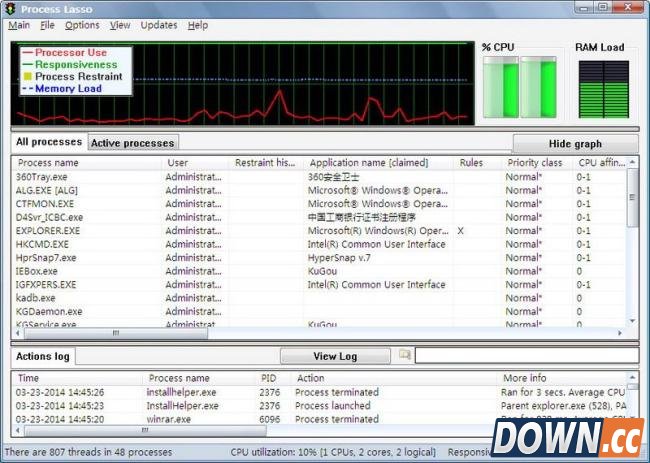Select the ALG.EXE [ALG] process row
The width and height of the screenshot is (650, 463).
coord(319,191)
